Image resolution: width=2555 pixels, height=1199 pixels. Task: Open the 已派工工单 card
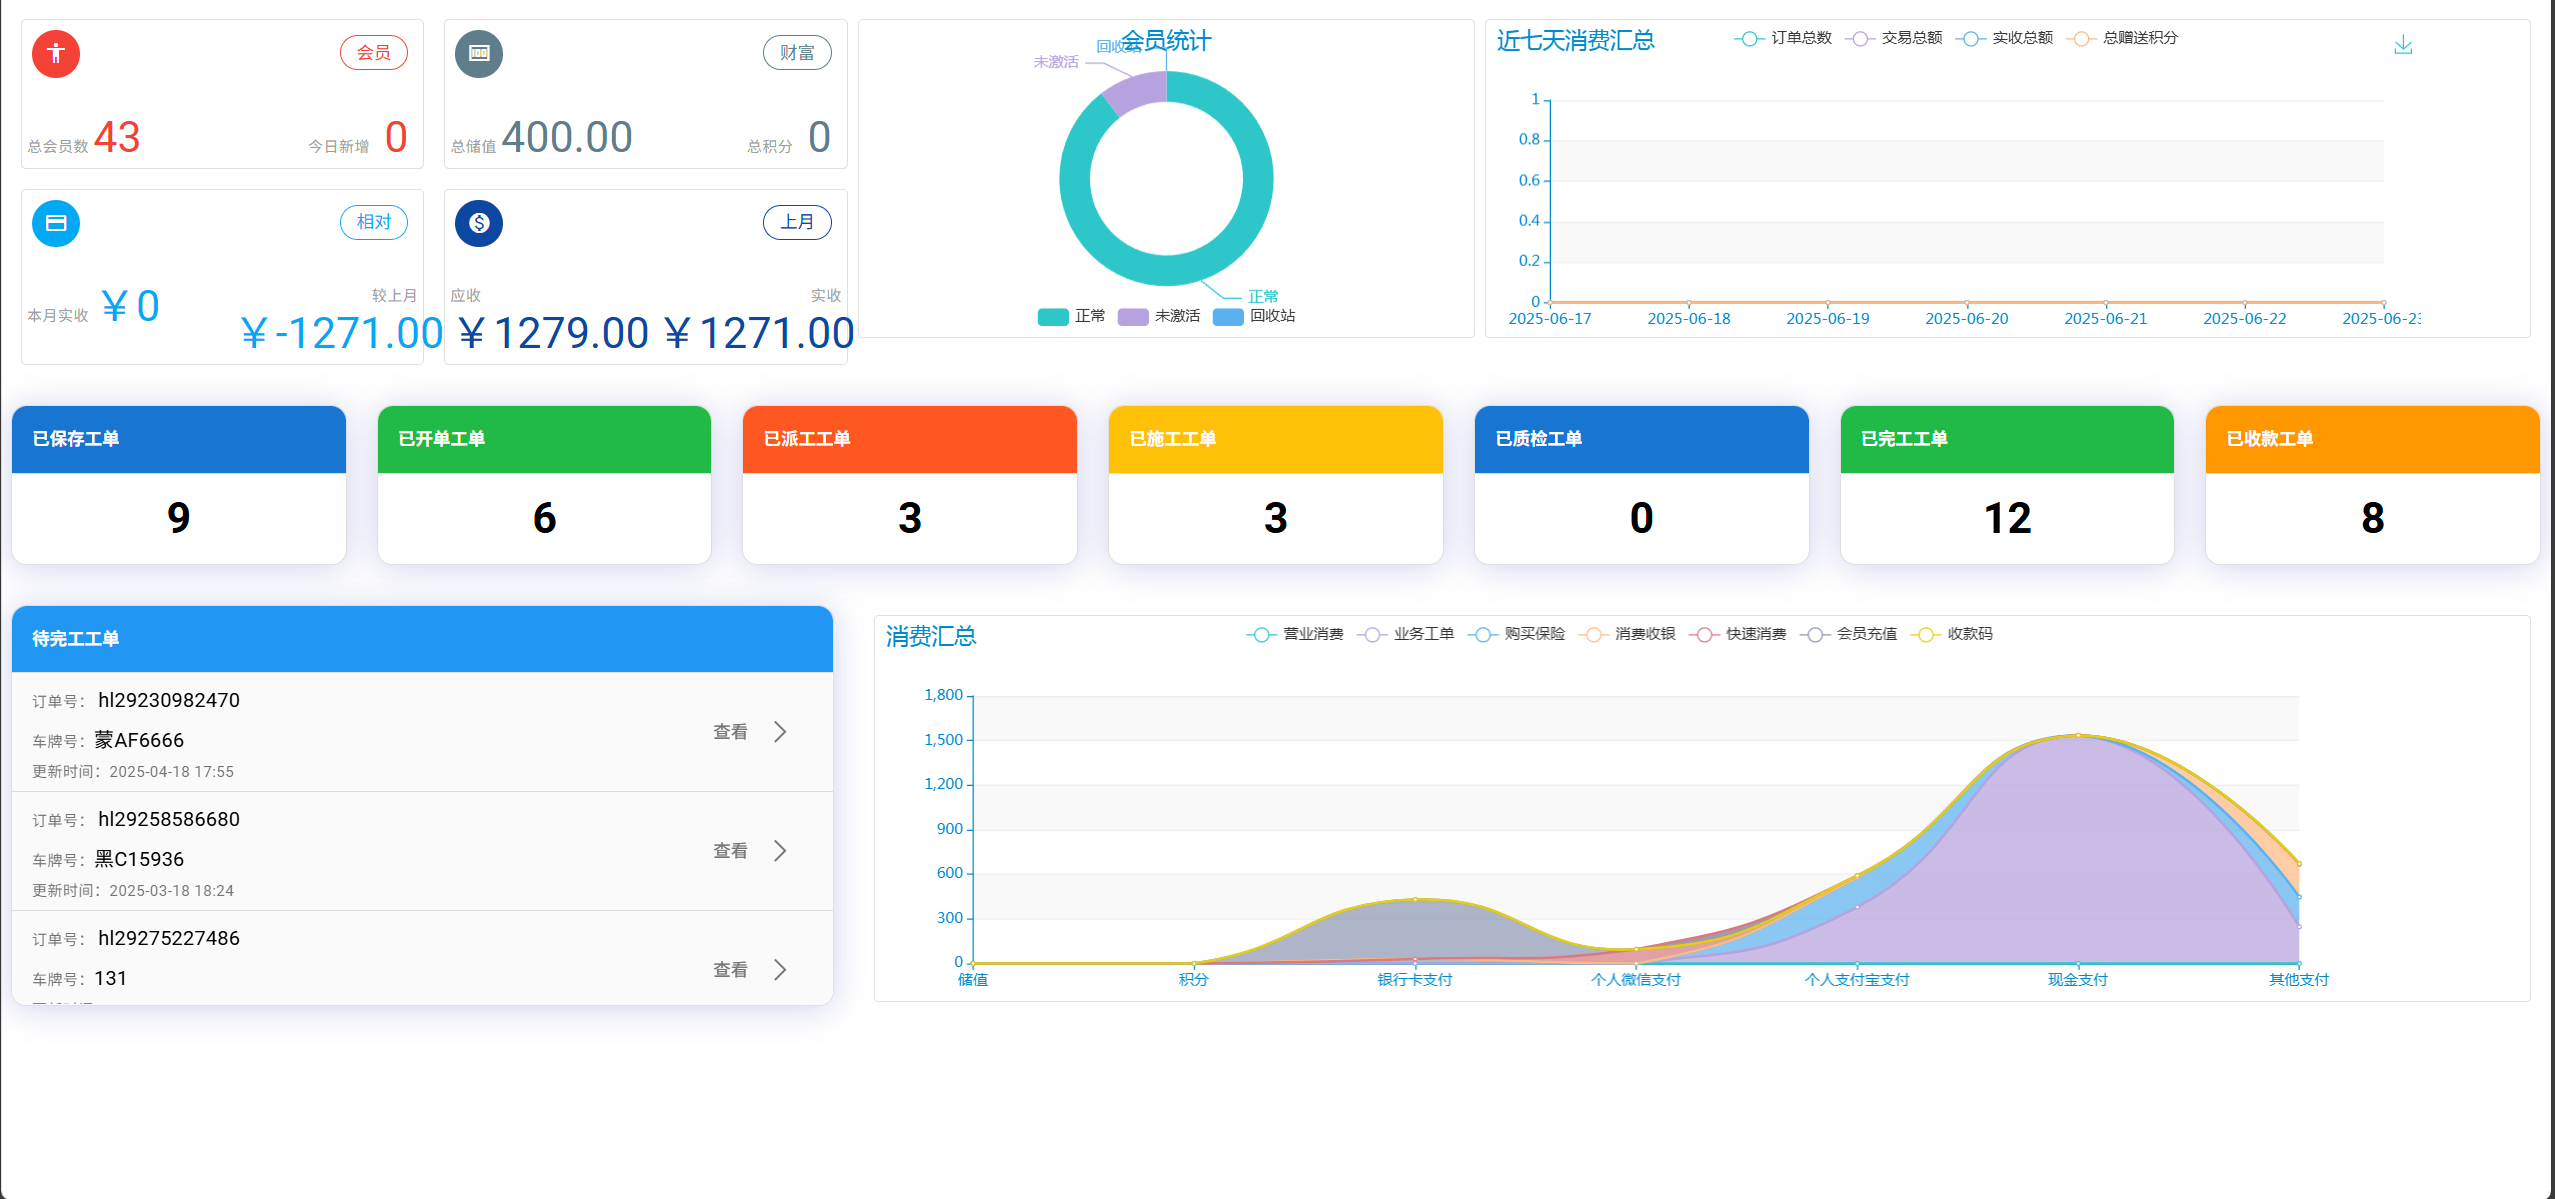coord(910,485)
